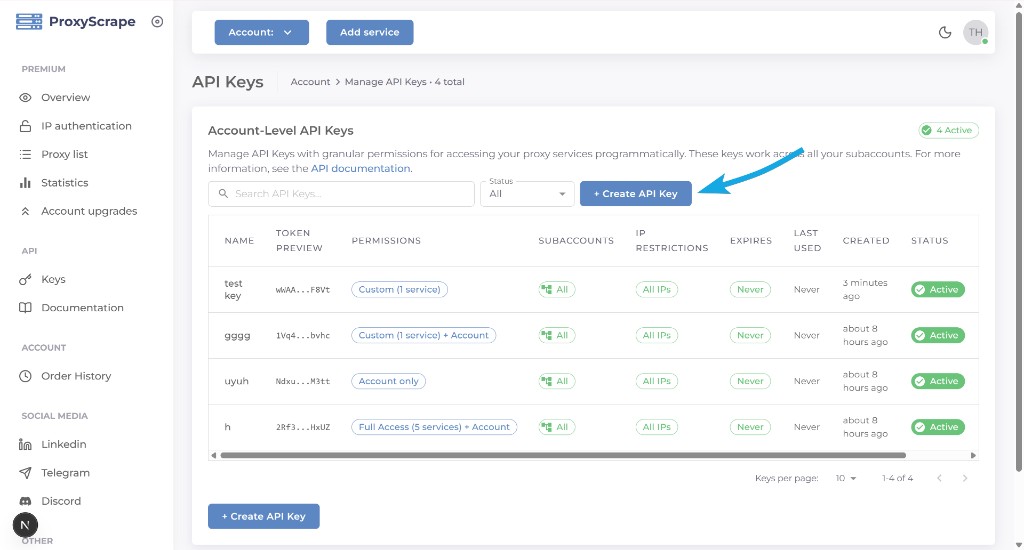Go to next page of keys

point(965,478)
